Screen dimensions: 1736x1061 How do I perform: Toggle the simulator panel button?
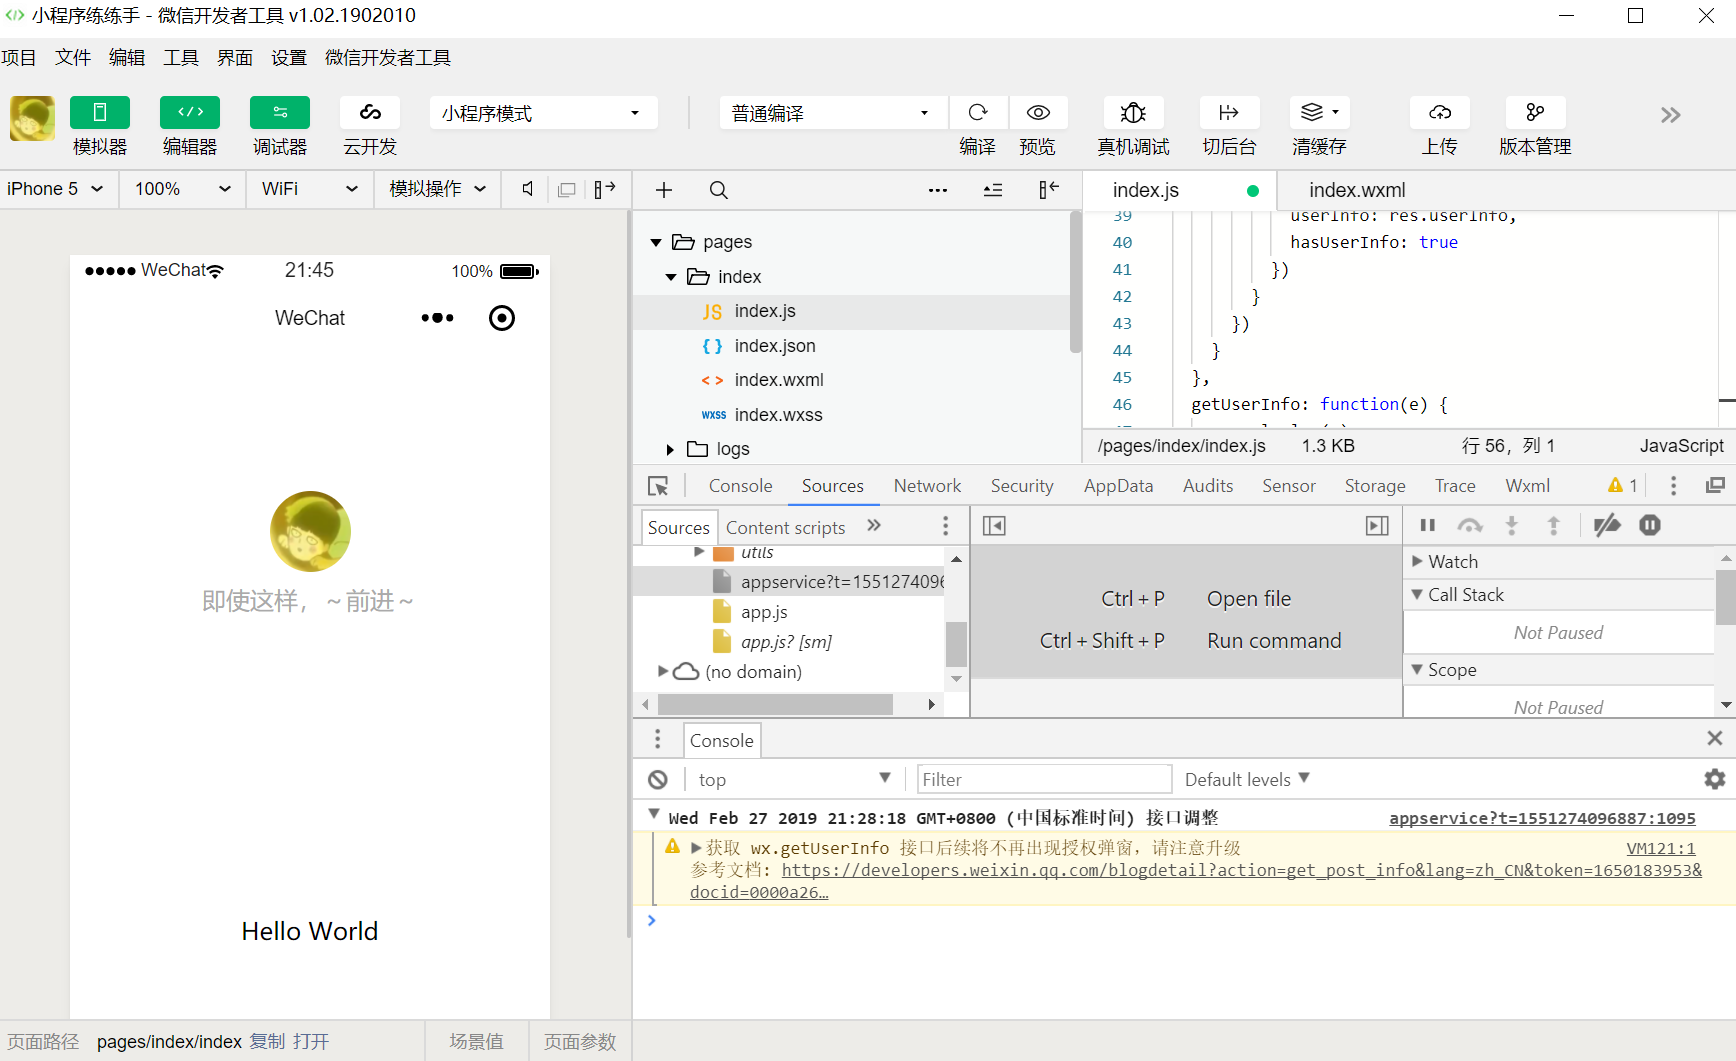(100, 113)
